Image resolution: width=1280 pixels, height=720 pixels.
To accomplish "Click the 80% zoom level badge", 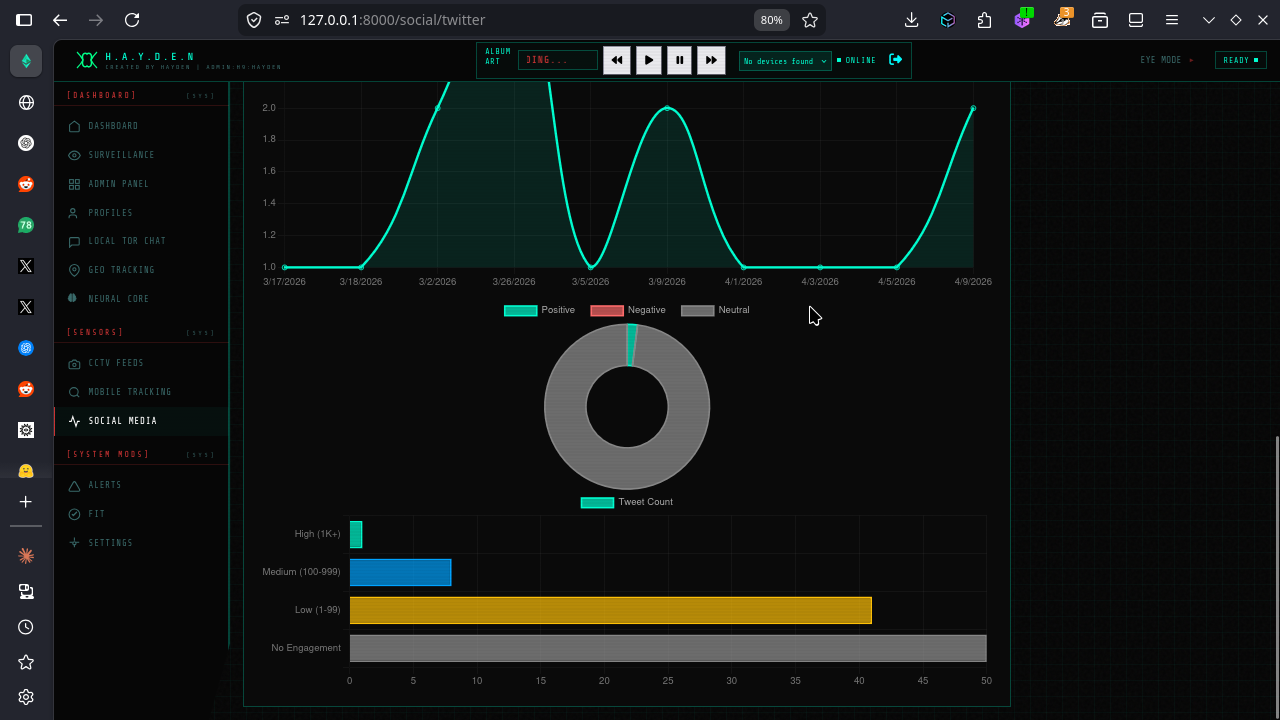I will click(771, 20).
